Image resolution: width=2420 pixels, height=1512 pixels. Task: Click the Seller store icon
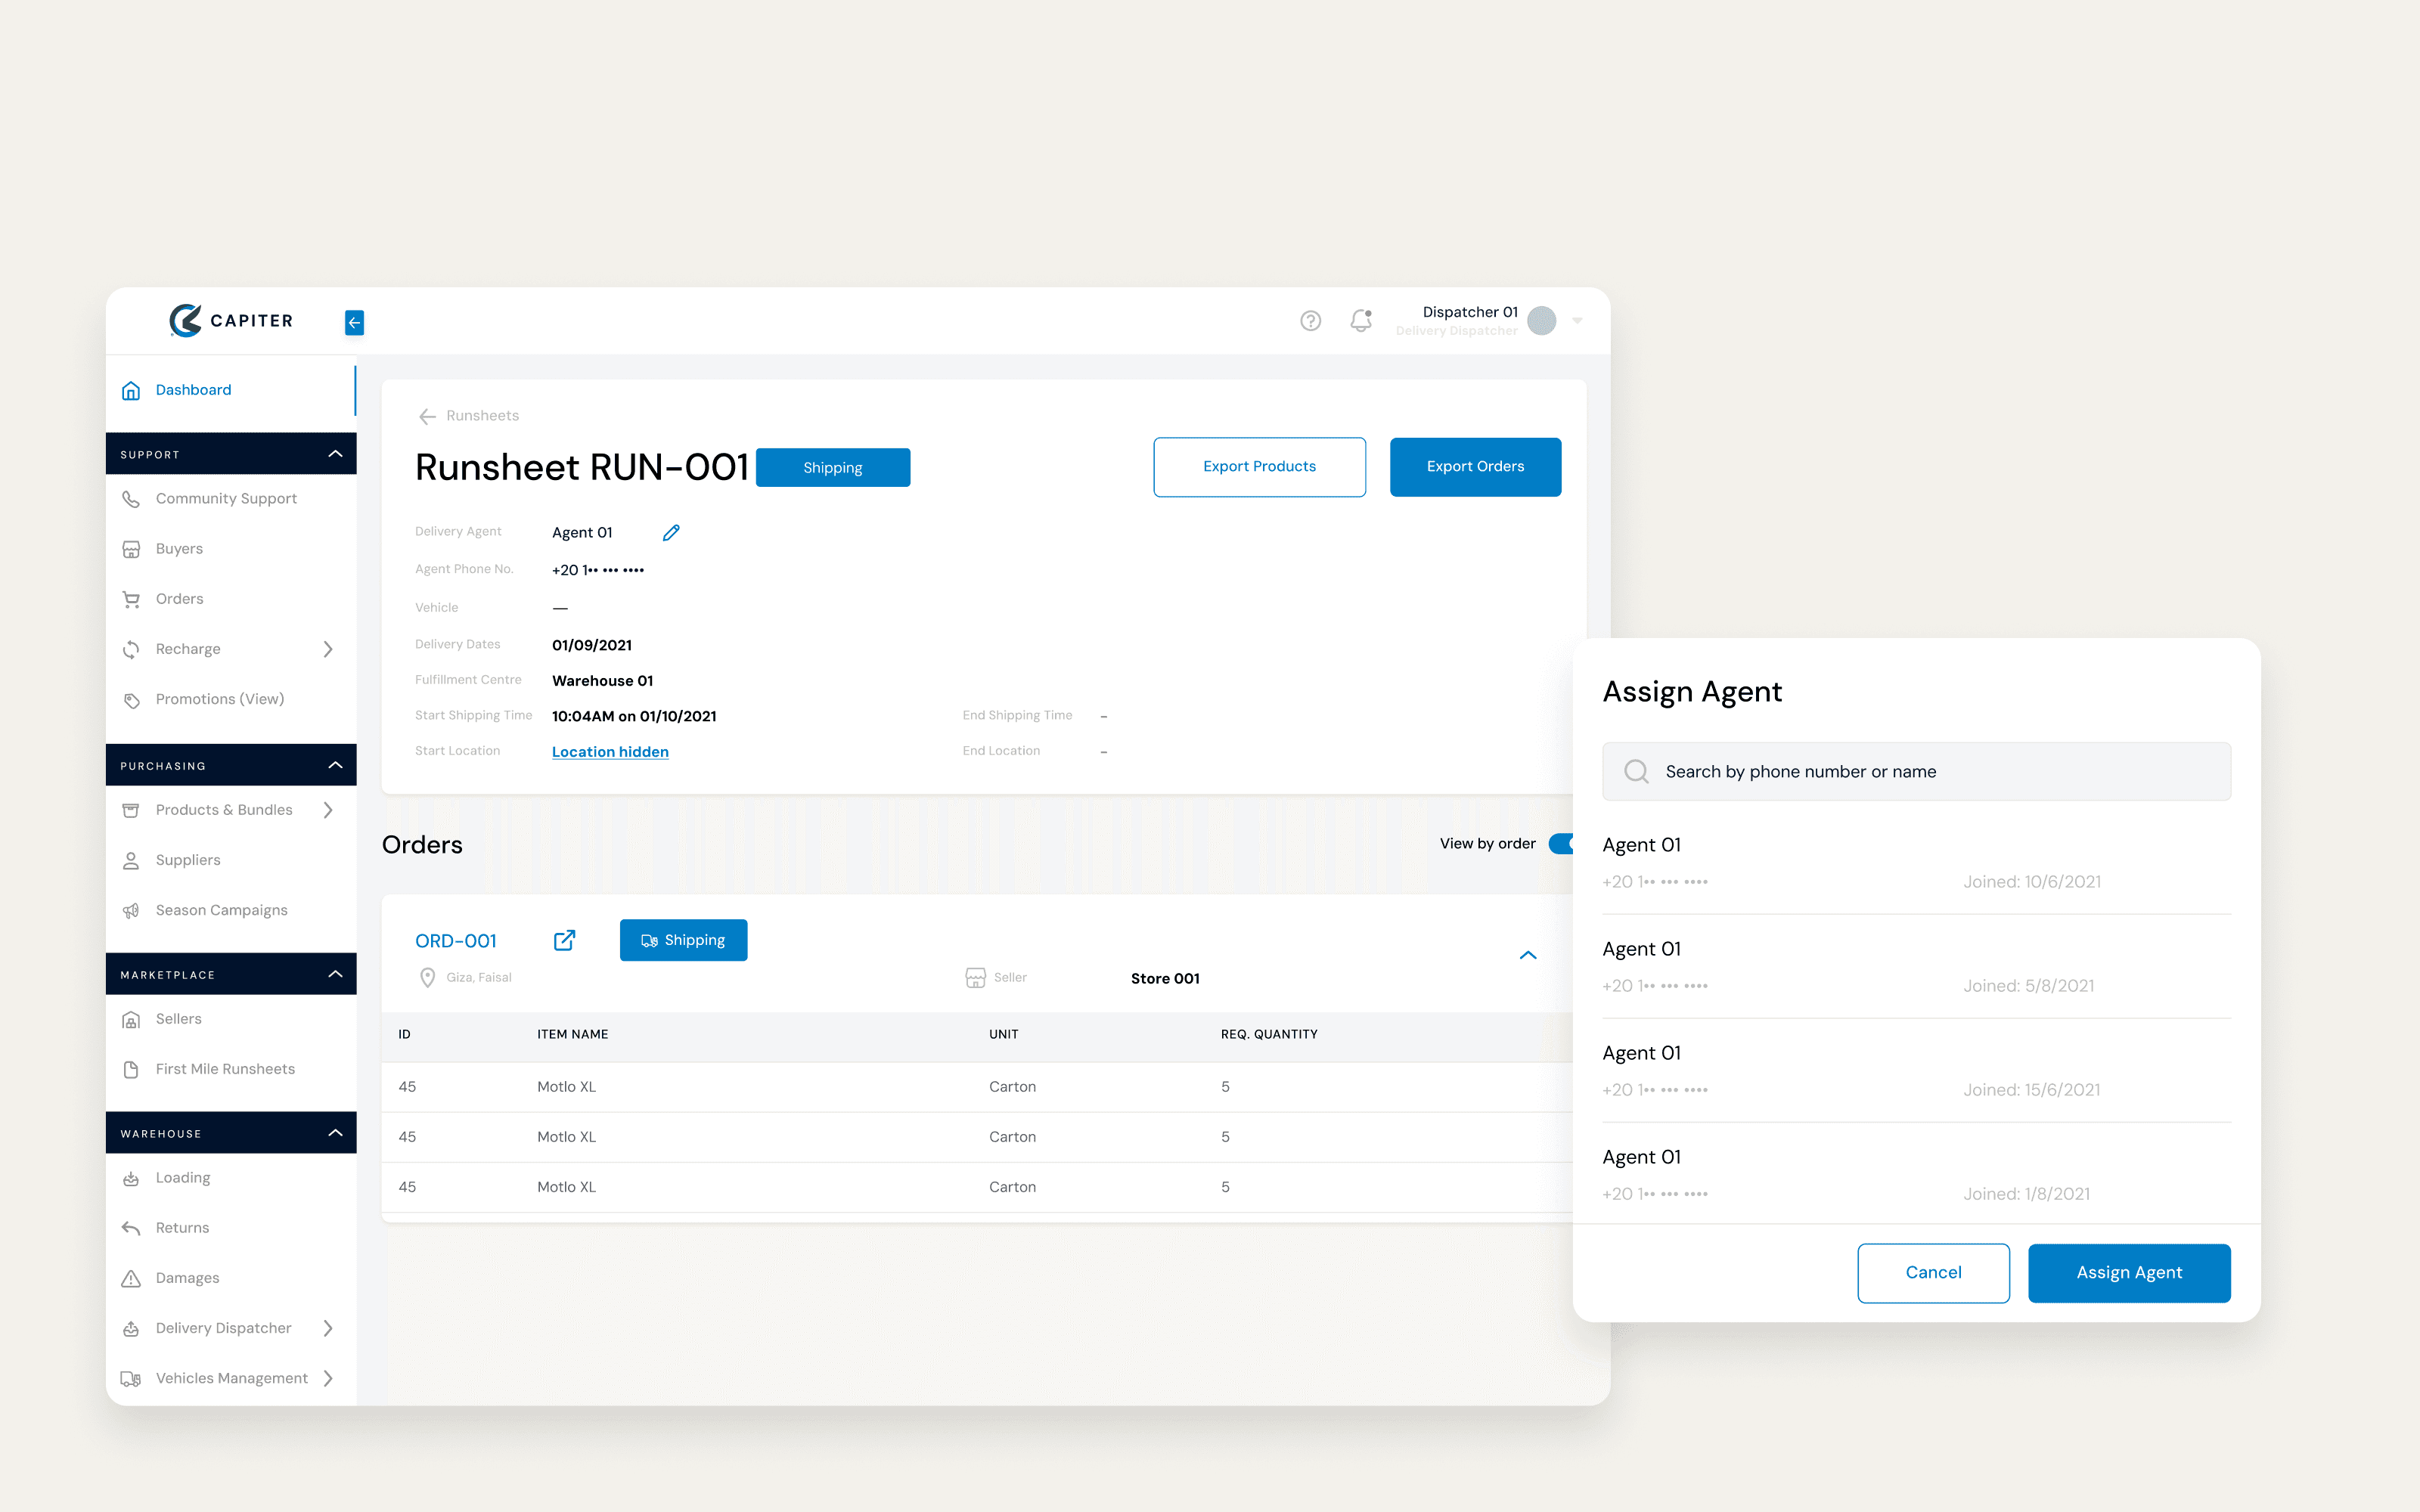(x=975, y=977)
